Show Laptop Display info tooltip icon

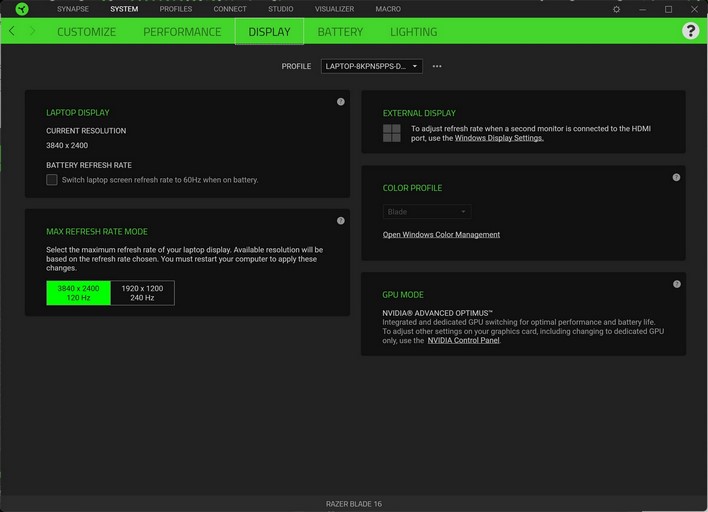coord(341,102)
